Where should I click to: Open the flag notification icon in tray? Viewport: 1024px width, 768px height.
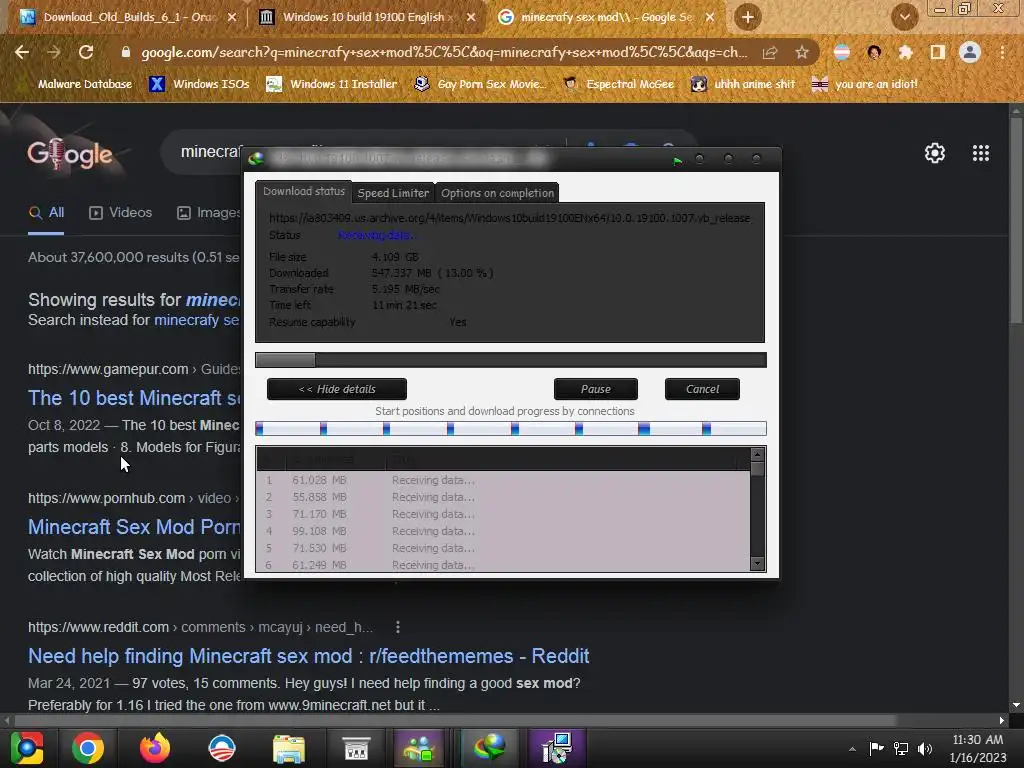pyautogui.click(x=876, y=748)
